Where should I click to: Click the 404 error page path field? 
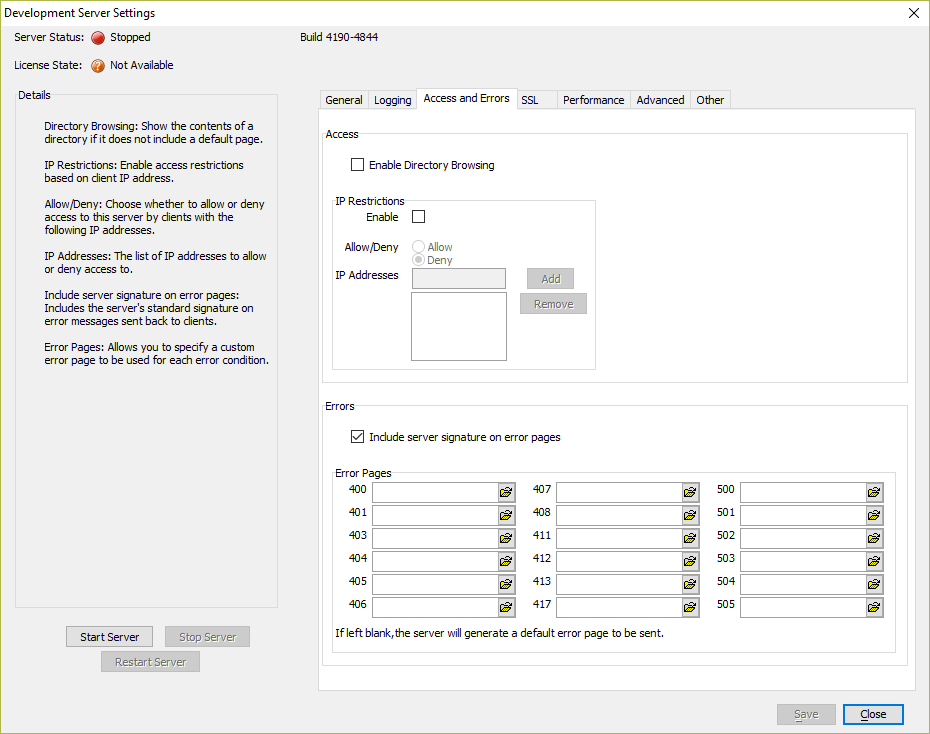tap(435, 561)
